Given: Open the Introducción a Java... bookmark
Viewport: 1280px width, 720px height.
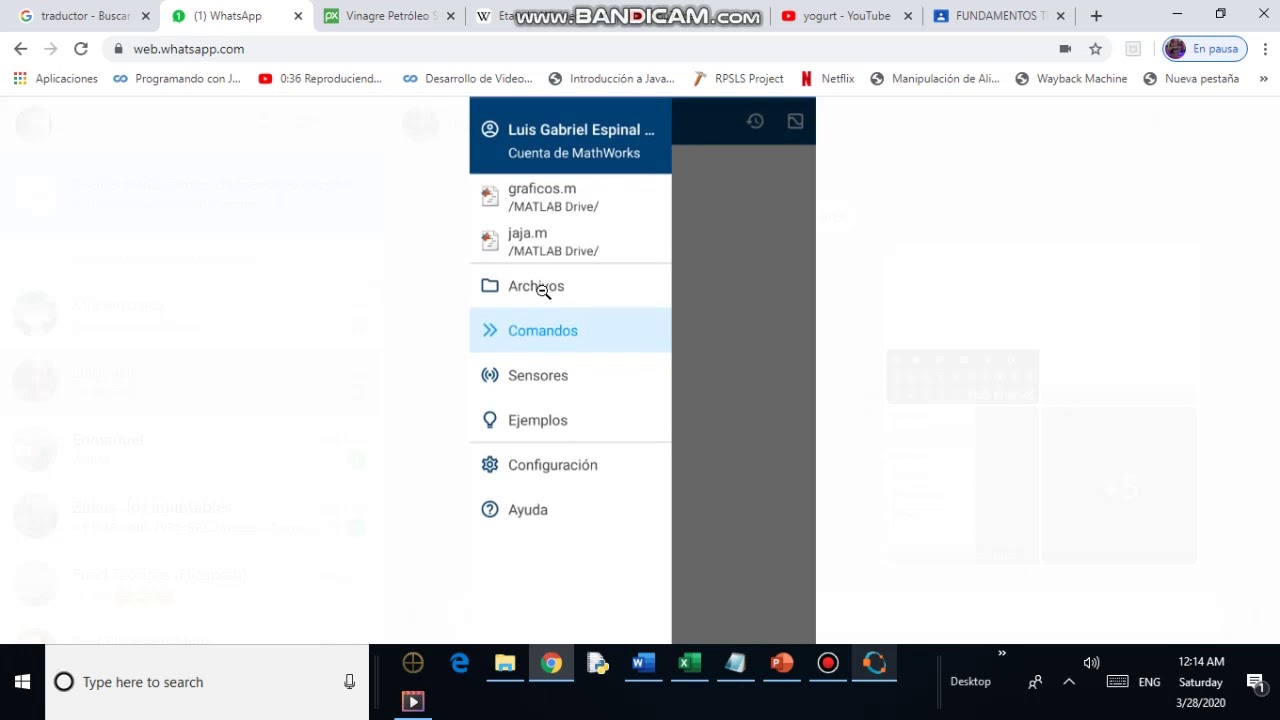Looking at the screenshot, I should click(x=612, y=79).
